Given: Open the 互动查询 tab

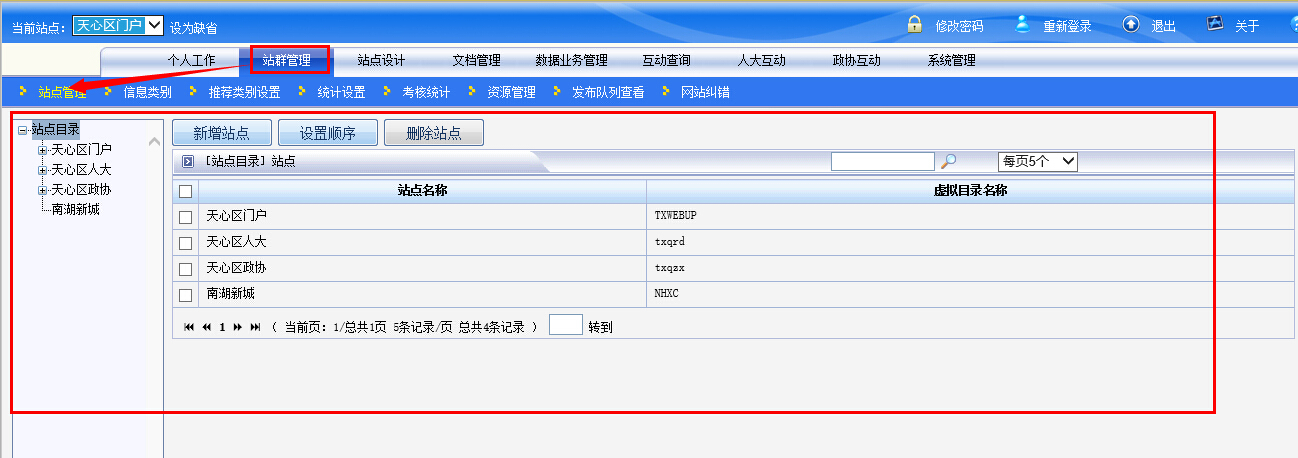Looking at the screenshot, I should 666,60.
